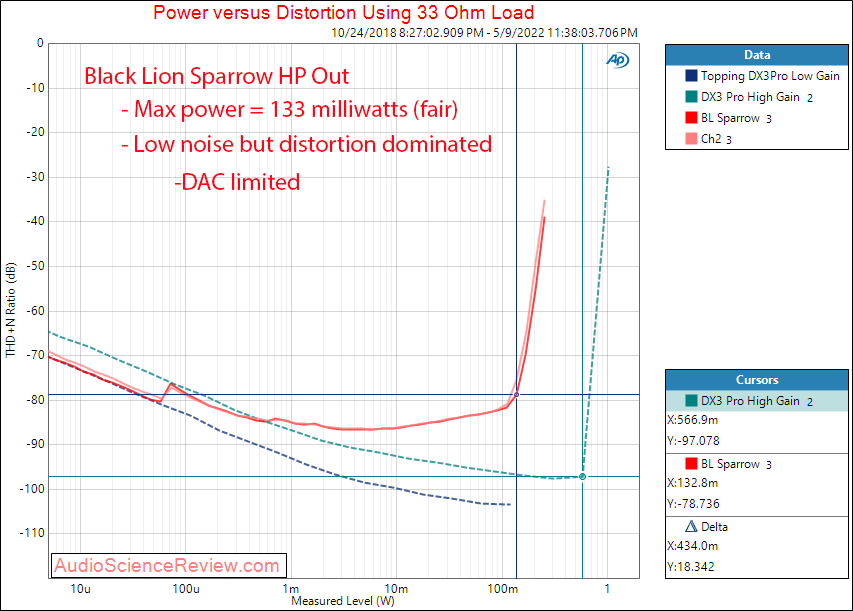853x611 pixels.
Task: Click the Data panel header
Action: (757, 55)
